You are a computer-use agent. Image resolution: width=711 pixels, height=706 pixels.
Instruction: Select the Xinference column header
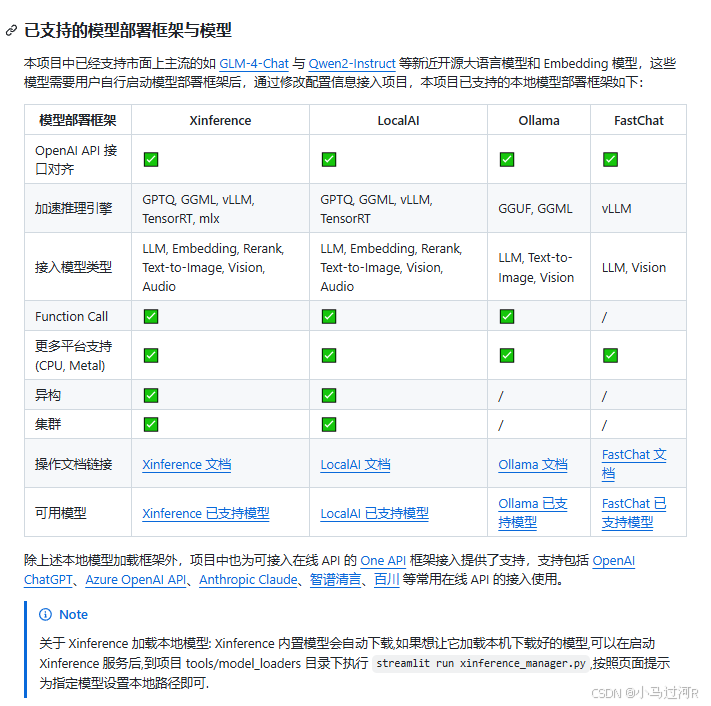[x=220, y=120]
